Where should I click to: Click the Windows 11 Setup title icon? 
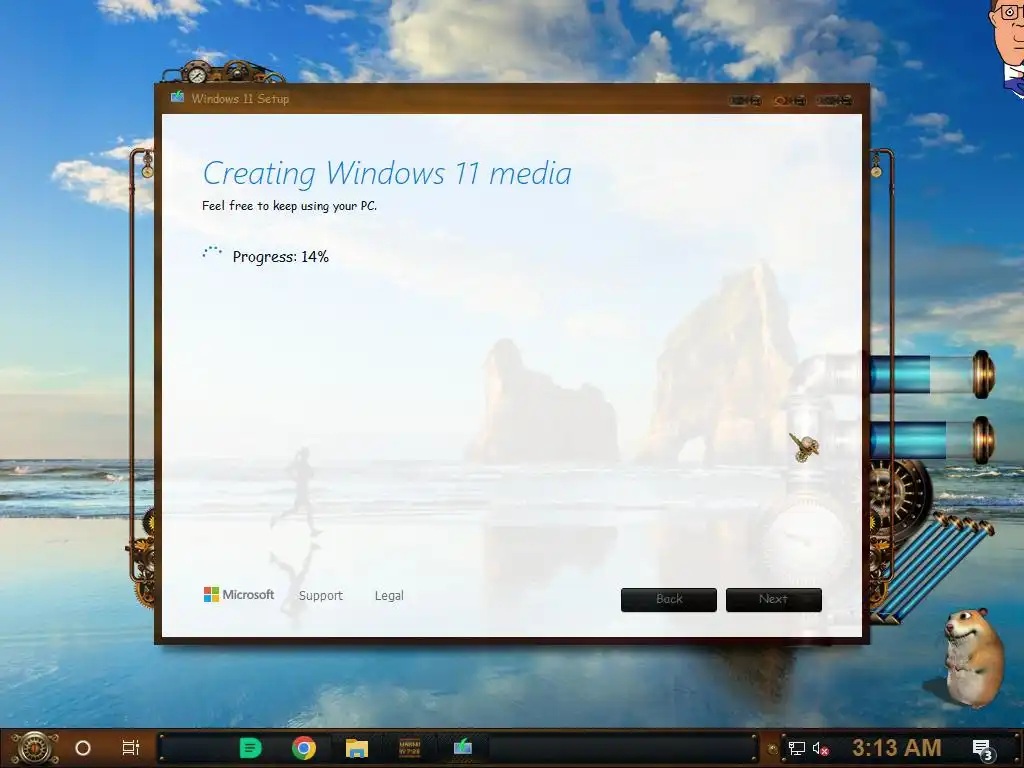[177, 98]
